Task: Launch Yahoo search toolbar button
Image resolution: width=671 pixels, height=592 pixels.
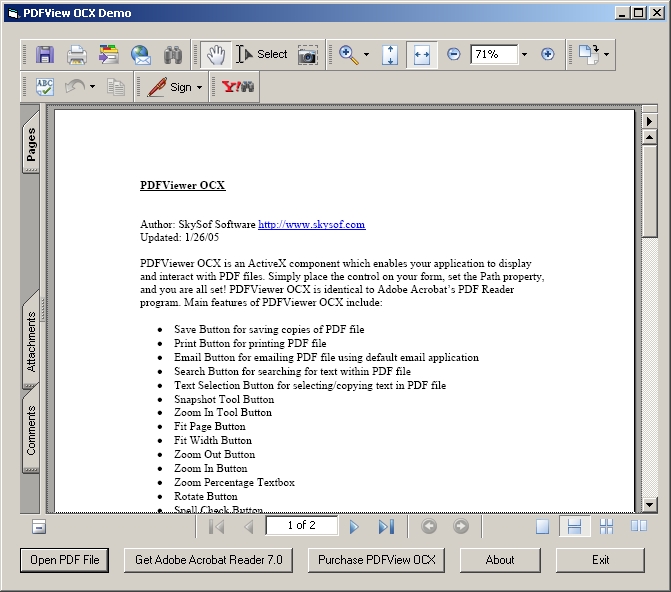Action: tap(238, 87)
